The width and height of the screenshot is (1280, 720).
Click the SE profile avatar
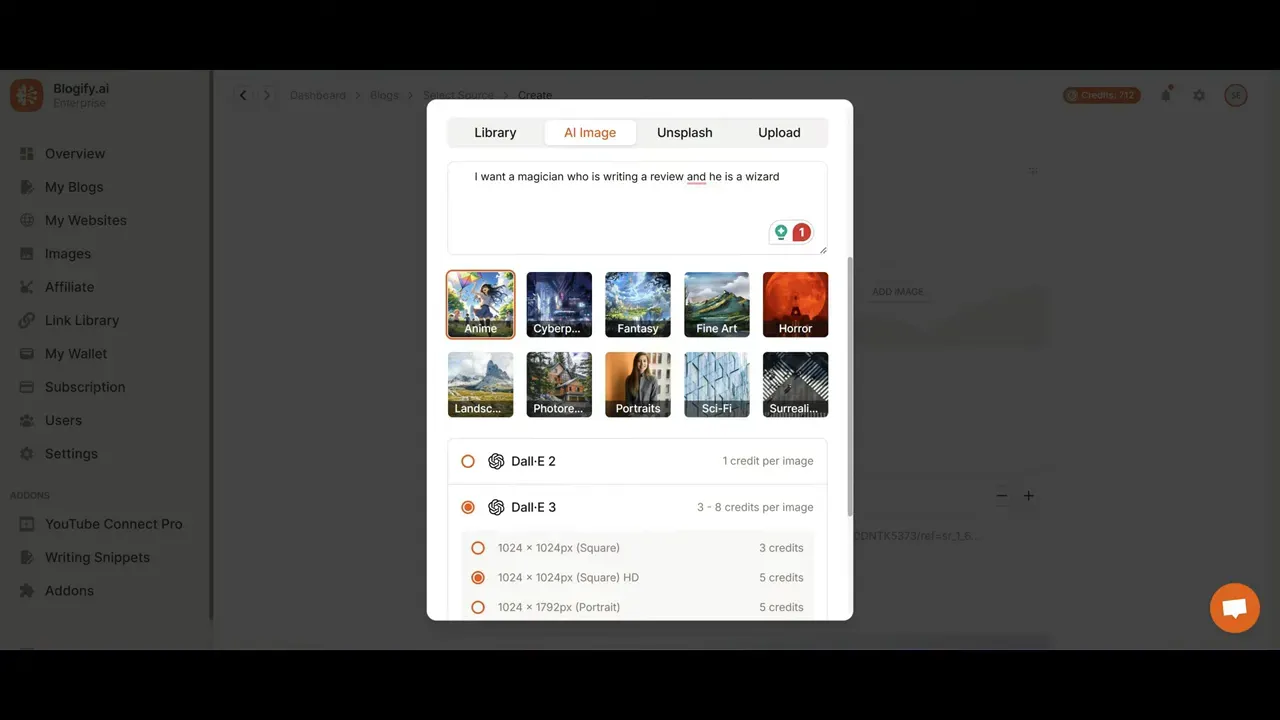coord(1236,95)
